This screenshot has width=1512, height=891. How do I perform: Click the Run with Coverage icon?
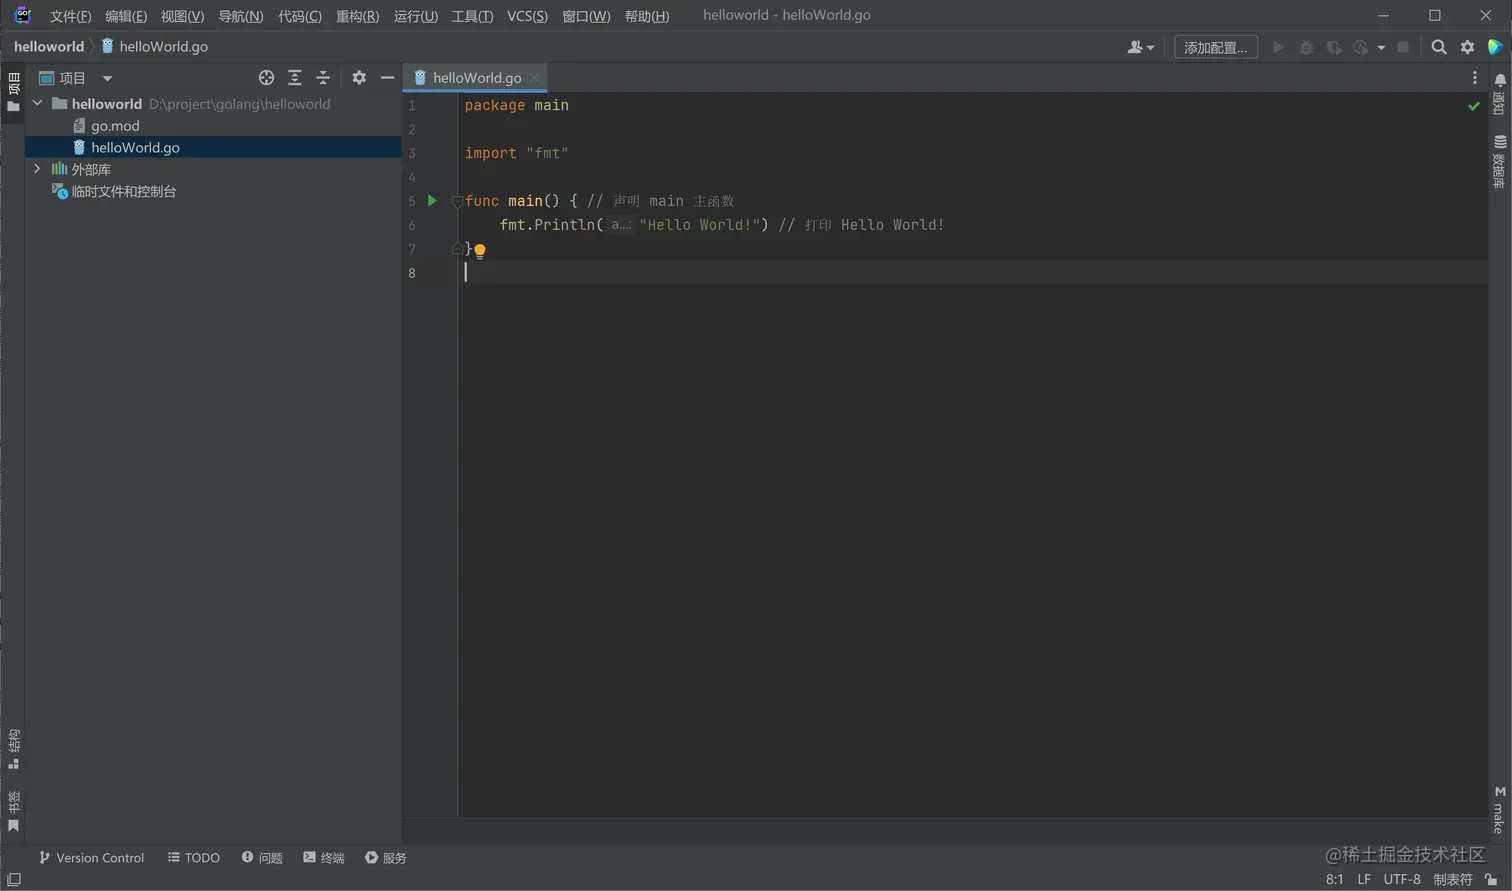[1334, 47]
